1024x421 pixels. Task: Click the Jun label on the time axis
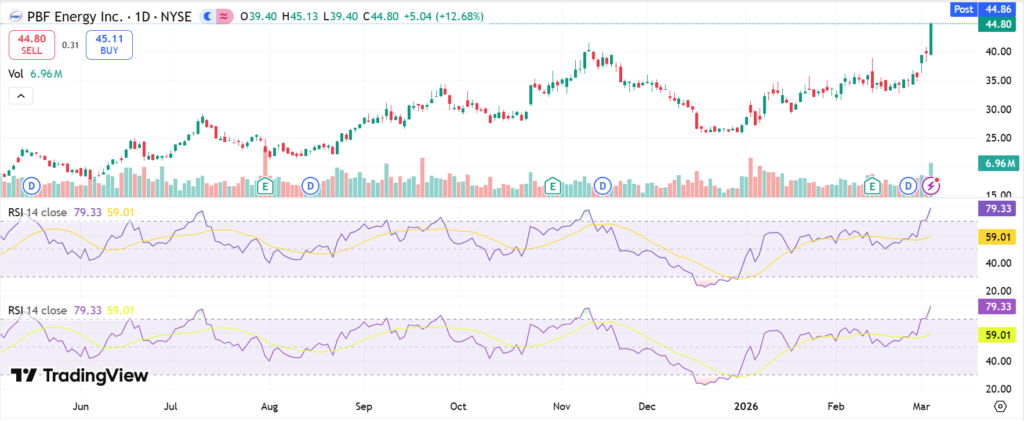tap(80, 406)
